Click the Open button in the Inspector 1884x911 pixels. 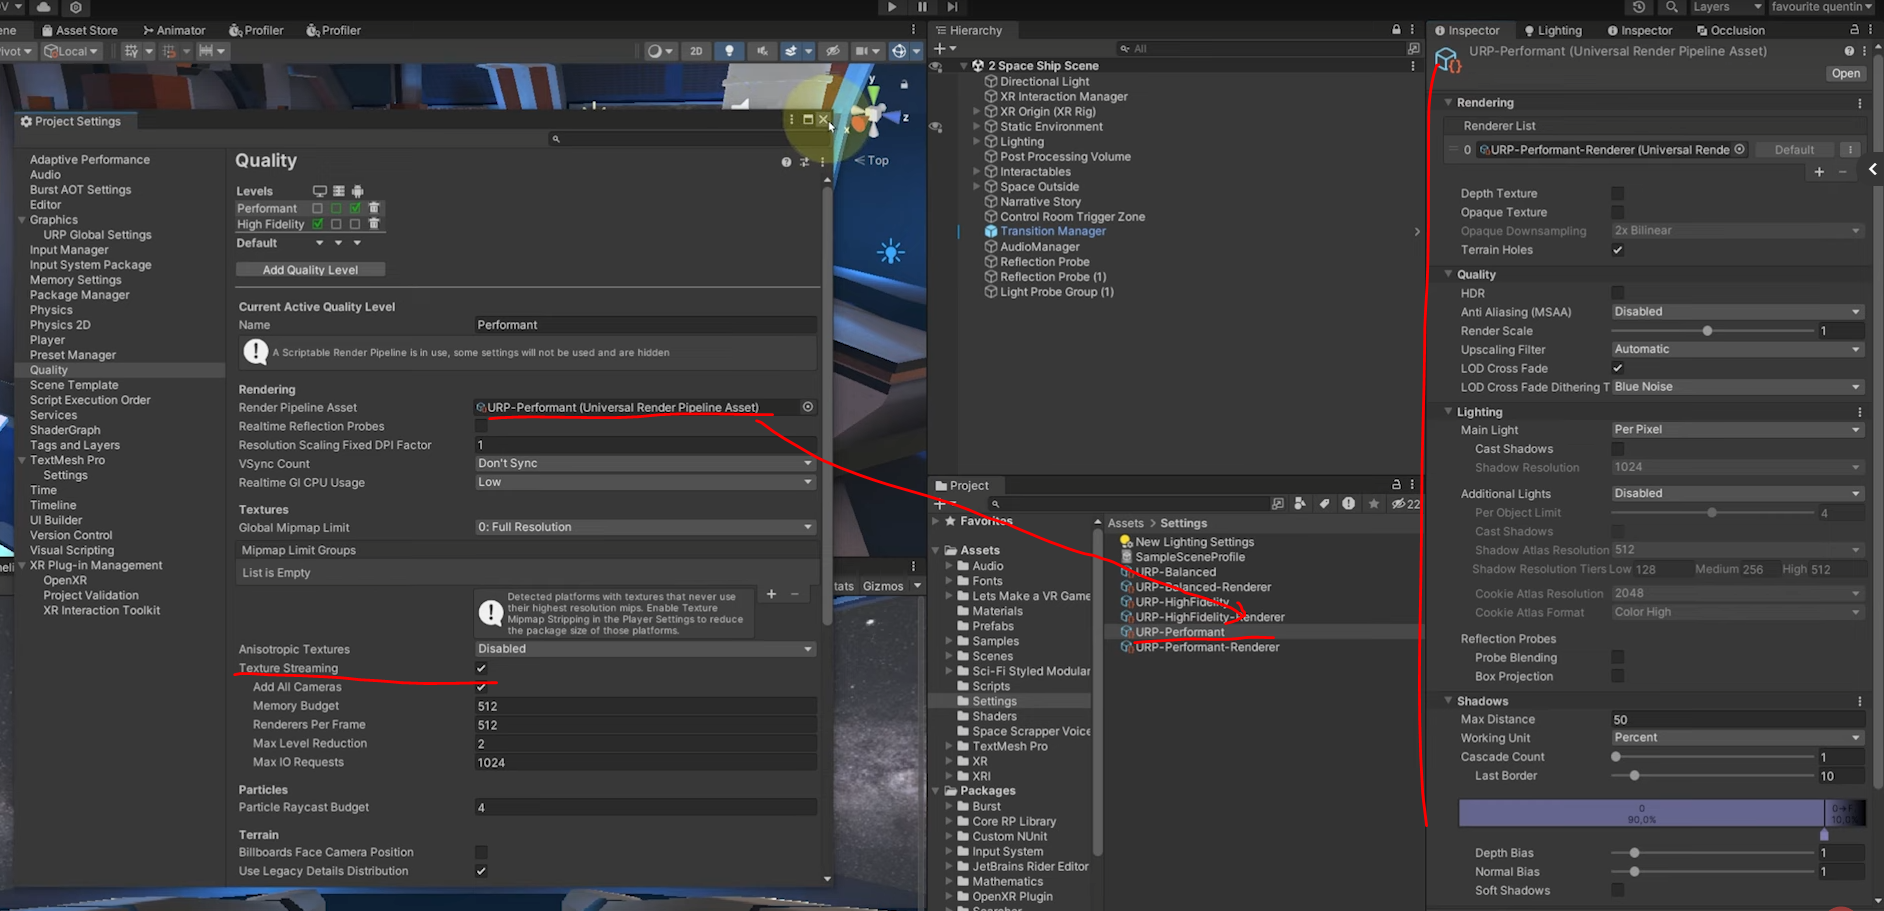(1845, 73)
